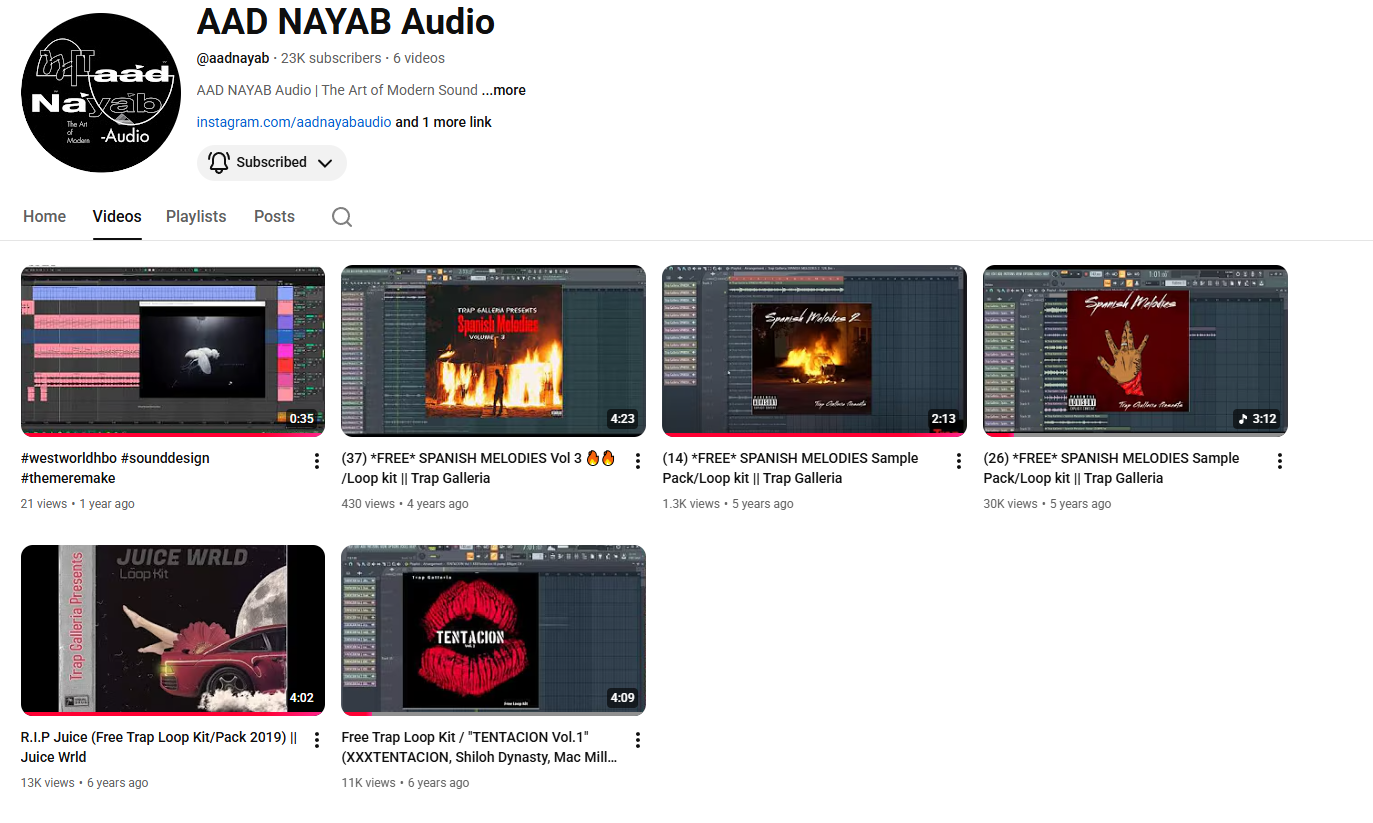Play the Juice WRLD Loop Kit thumbnail
Screen dimensions: 1373x823
click(173, 630)
